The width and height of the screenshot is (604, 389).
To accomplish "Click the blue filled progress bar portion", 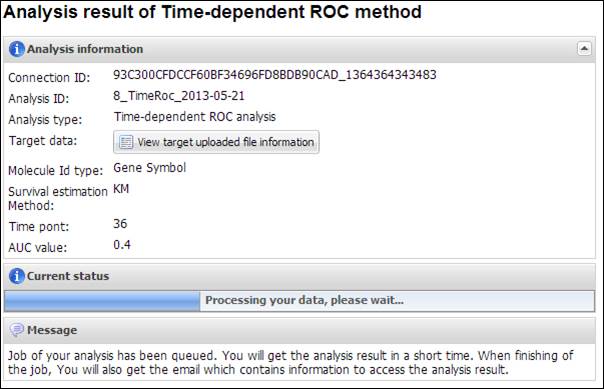I will coord(102,301).
